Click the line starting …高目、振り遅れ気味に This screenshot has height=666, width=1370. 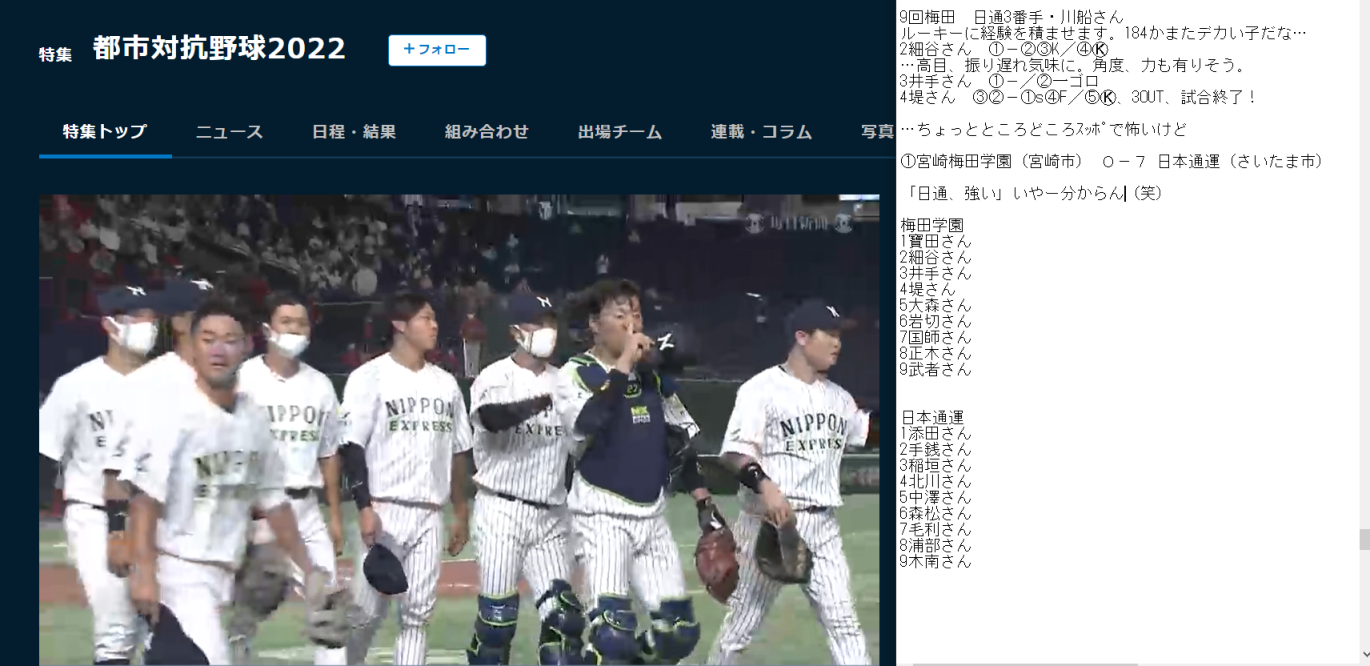pos(1072,65)
